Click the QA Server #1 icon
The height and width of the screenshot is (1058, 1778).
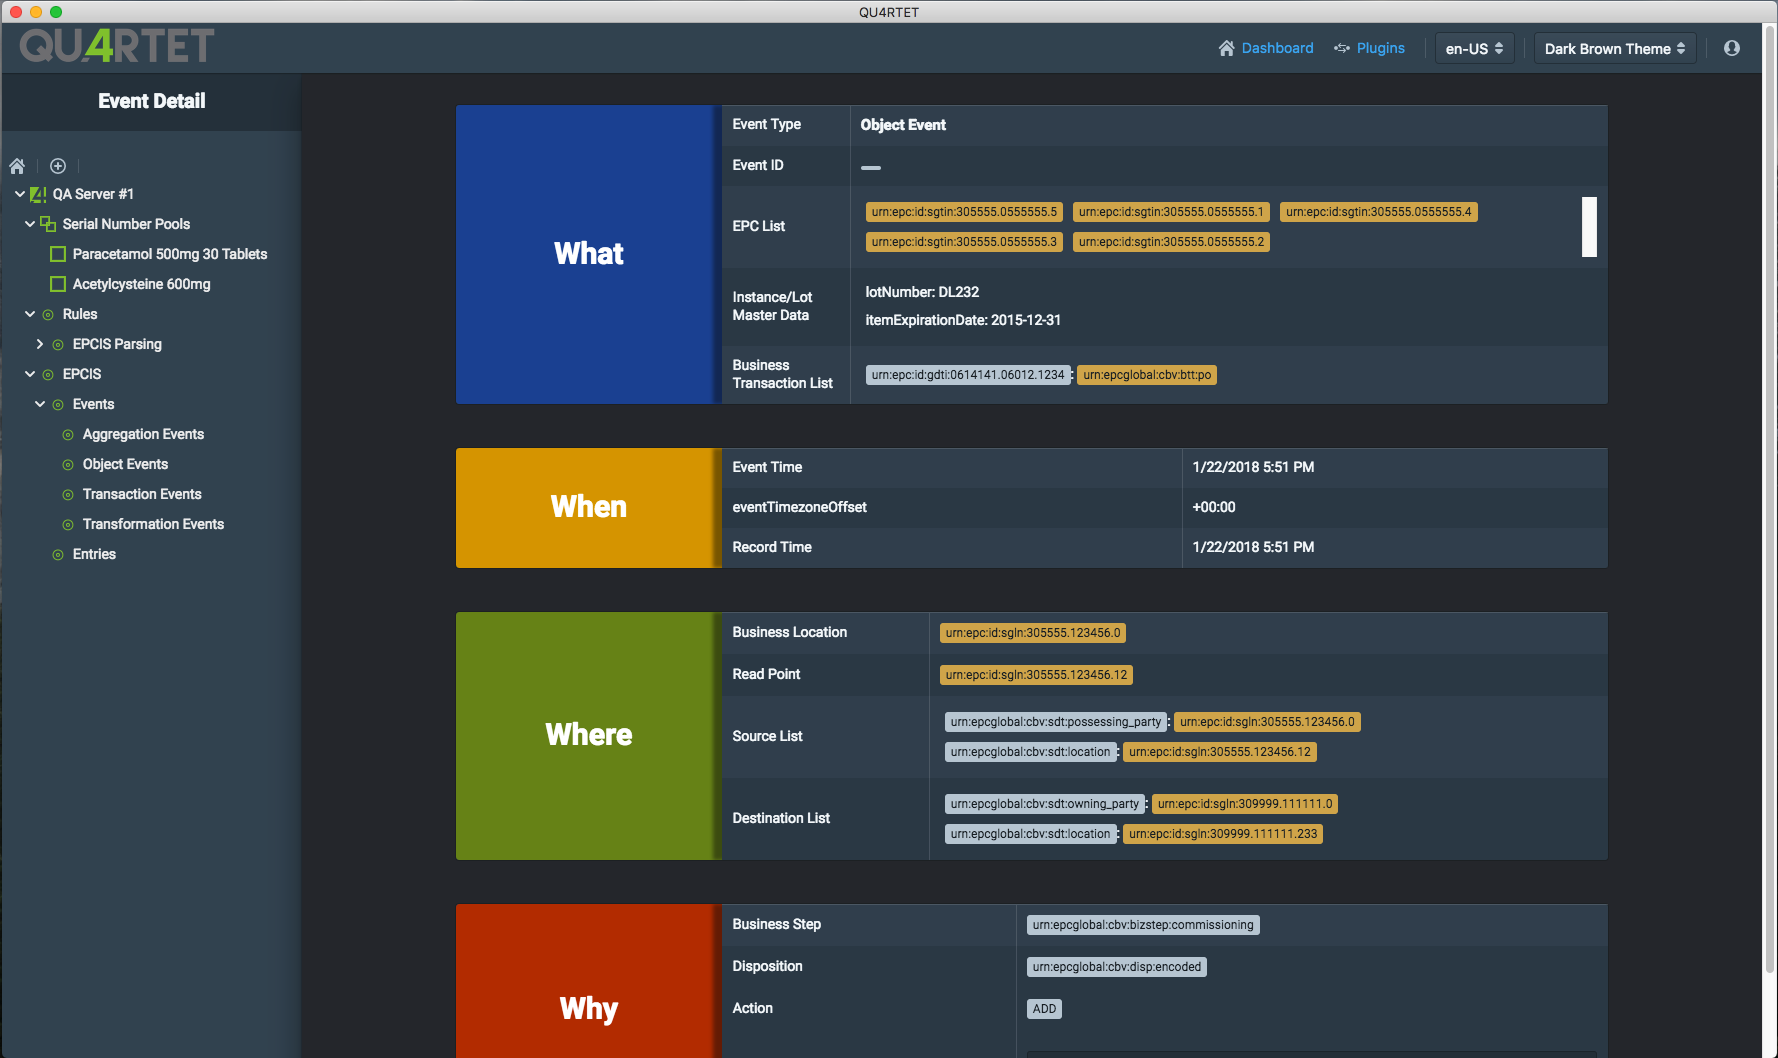(39, 194)
